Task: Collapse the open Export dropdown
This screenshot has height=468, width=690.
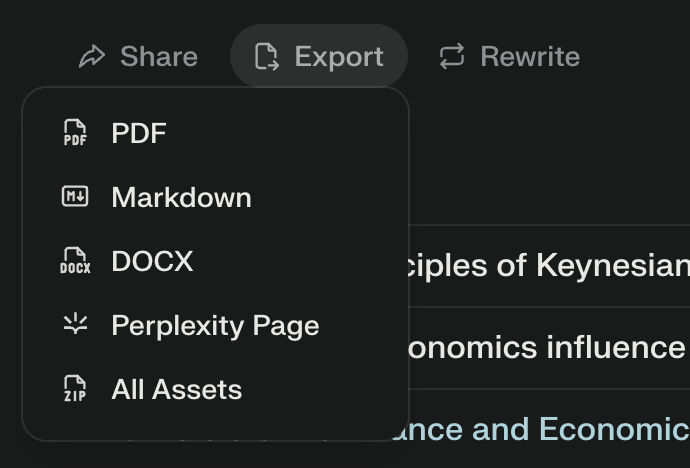Action: coord(319,57)
